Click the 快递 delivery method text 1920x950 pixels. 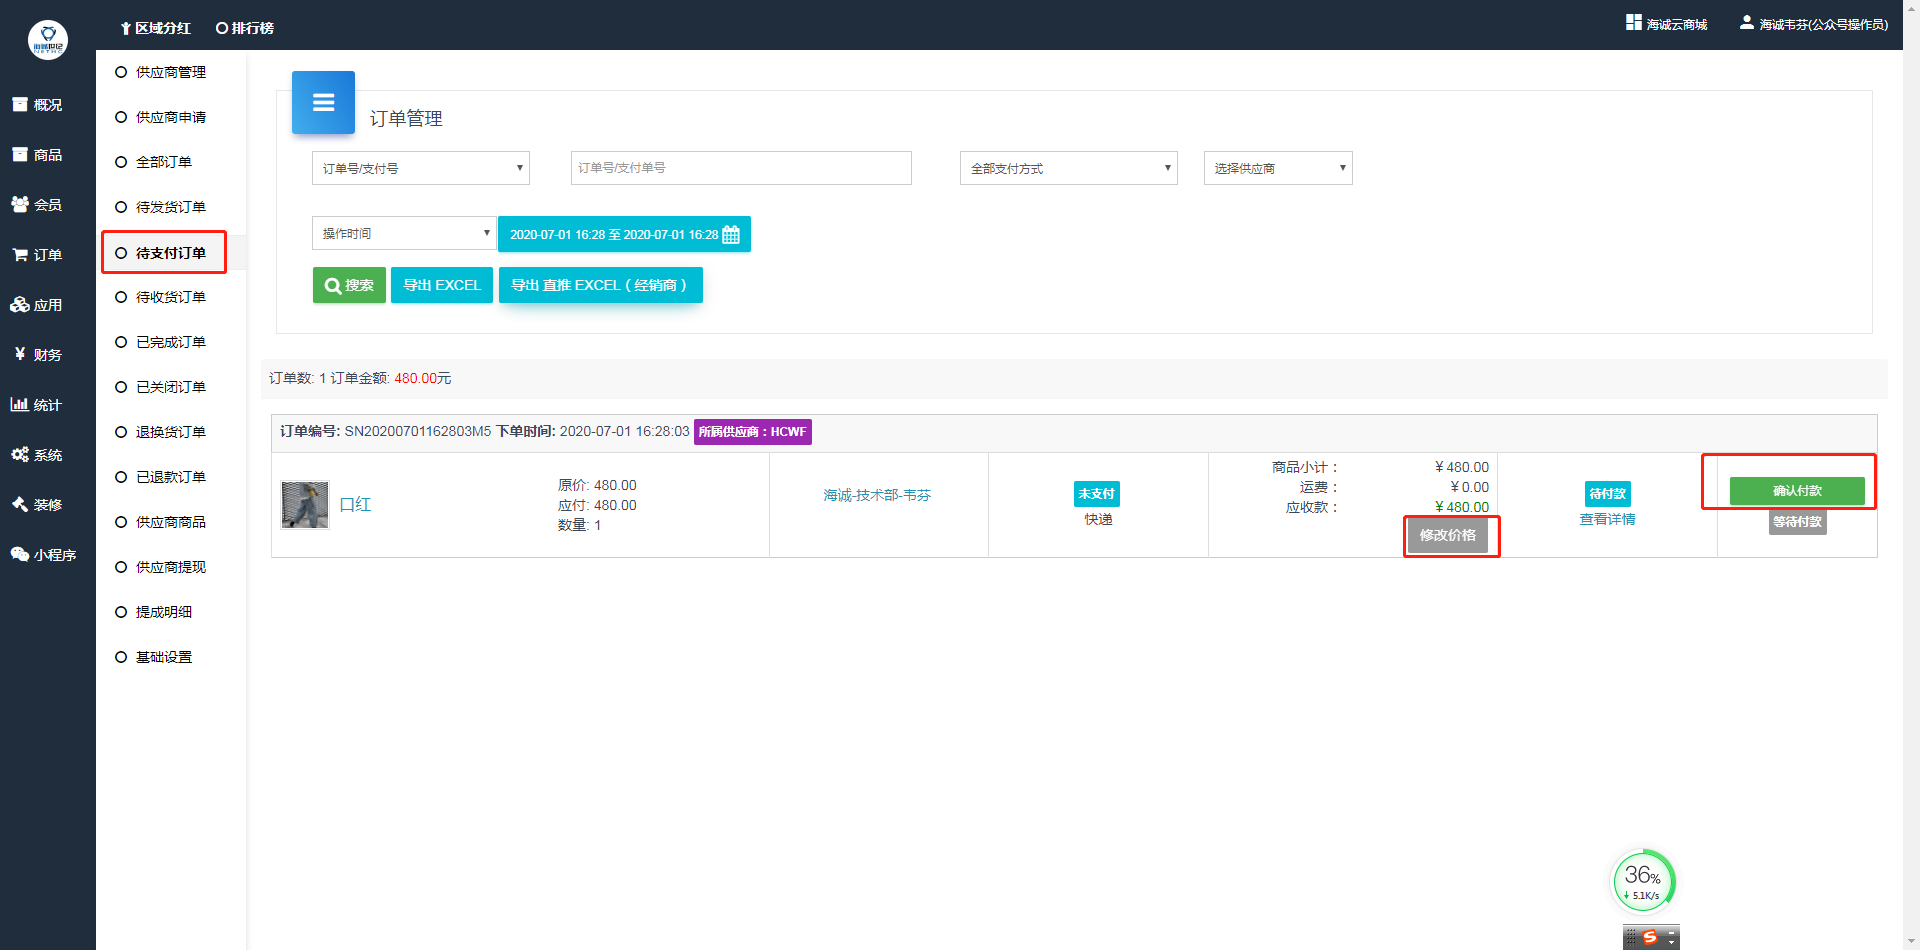tap(1098, 520)
